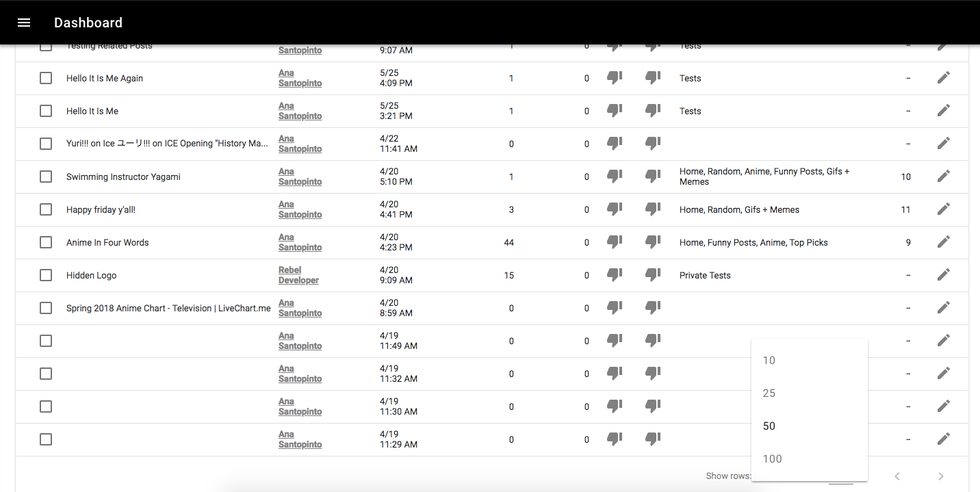Tick the Spring 2018 Anime Chart checkbox
This screenshot has height=492, width=980.
point(46,308)
